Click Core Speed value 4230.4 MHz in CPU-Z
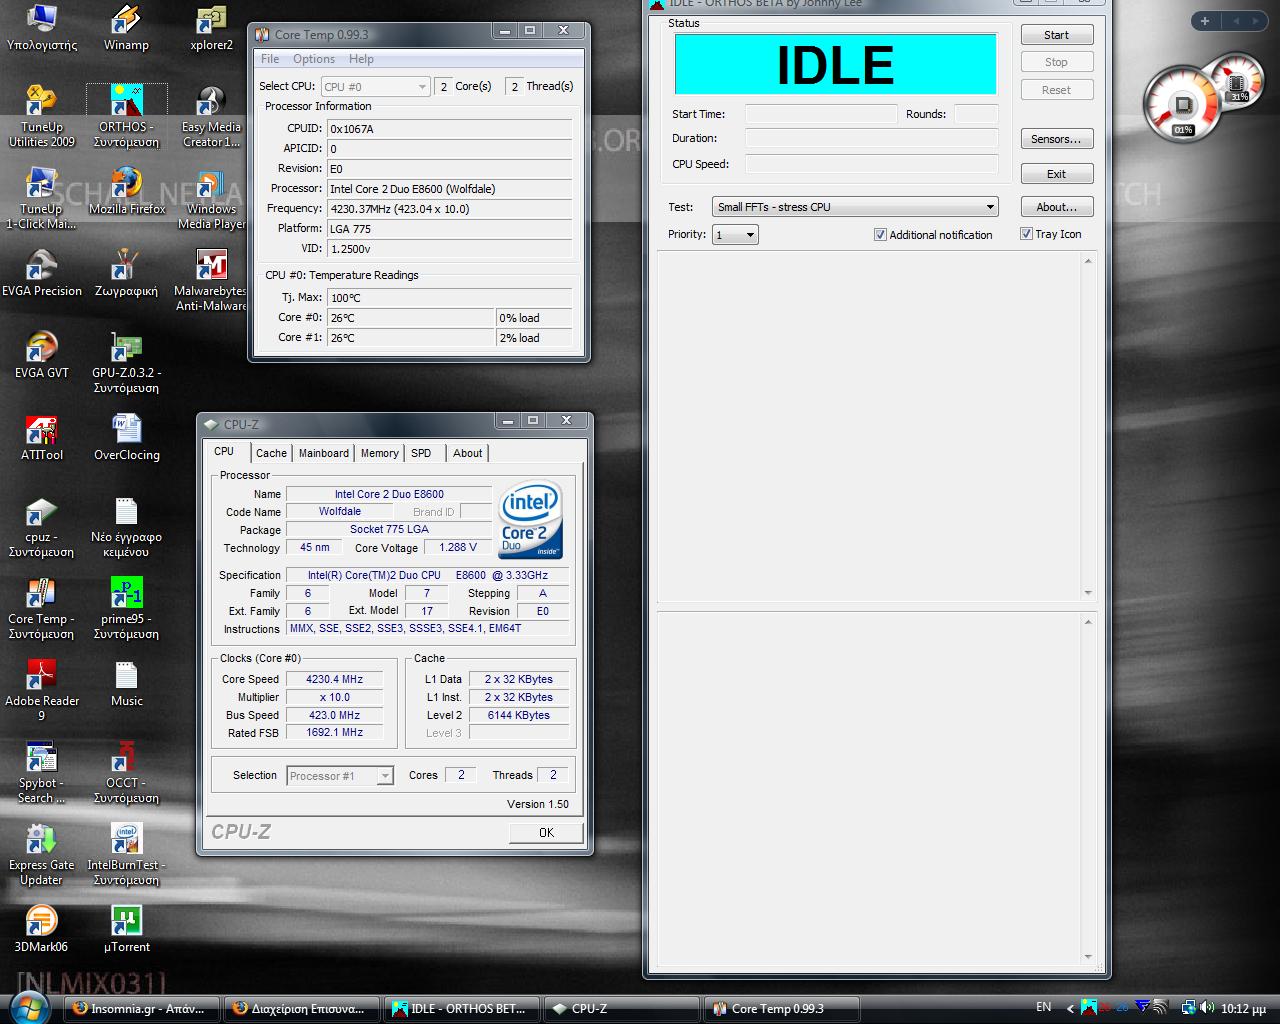The height and width of the screenshot is (1024, 1280). [x=334, y=679]
